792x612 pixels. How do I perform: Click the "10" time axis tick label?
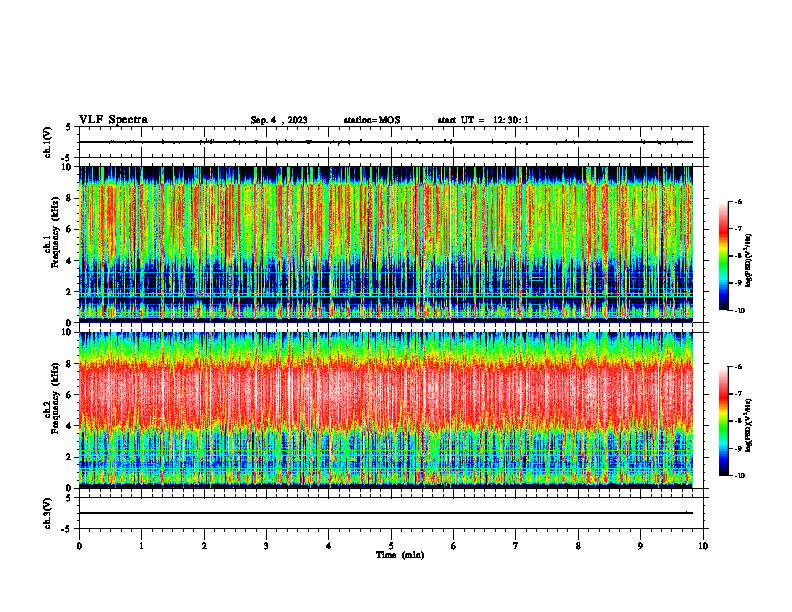point(703,546)
